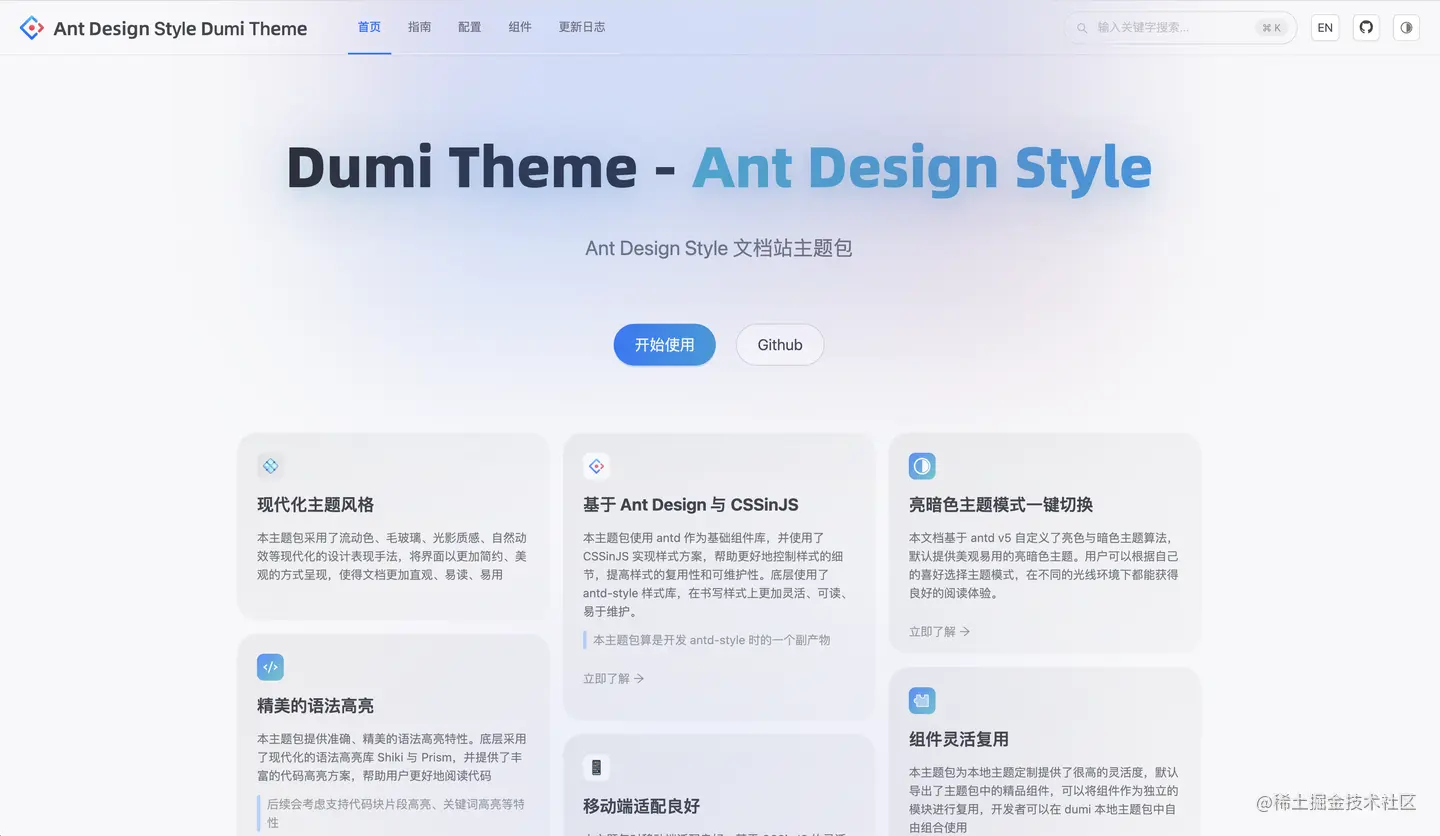
Task: Open 立即了解 link in CSSinJS card
Action: [x=614, y=678]
